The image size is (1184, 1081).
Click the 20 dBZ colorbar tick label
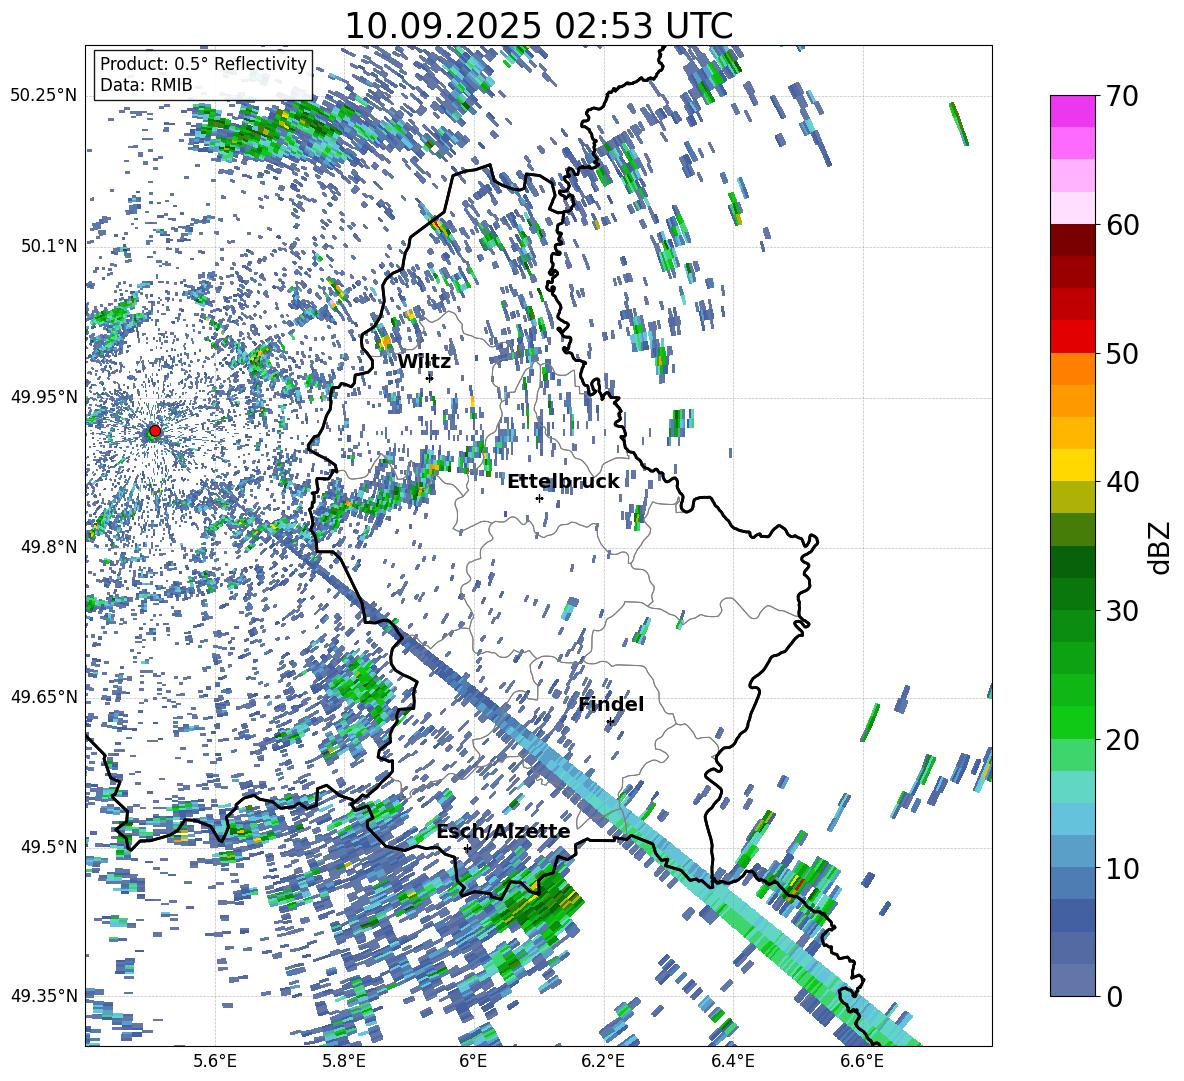pos(1122,740)
